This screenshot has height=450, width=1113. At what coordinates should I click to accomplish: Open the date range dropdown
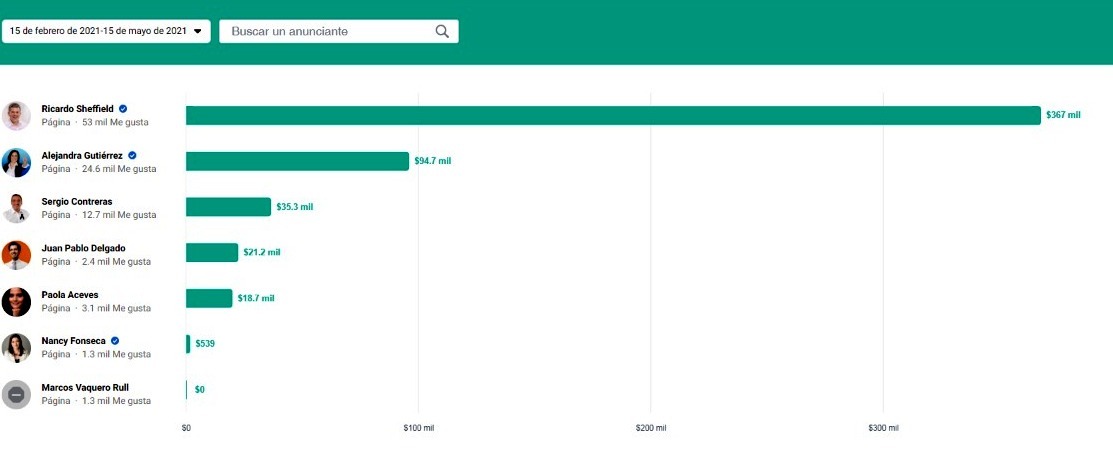[106, 31]
